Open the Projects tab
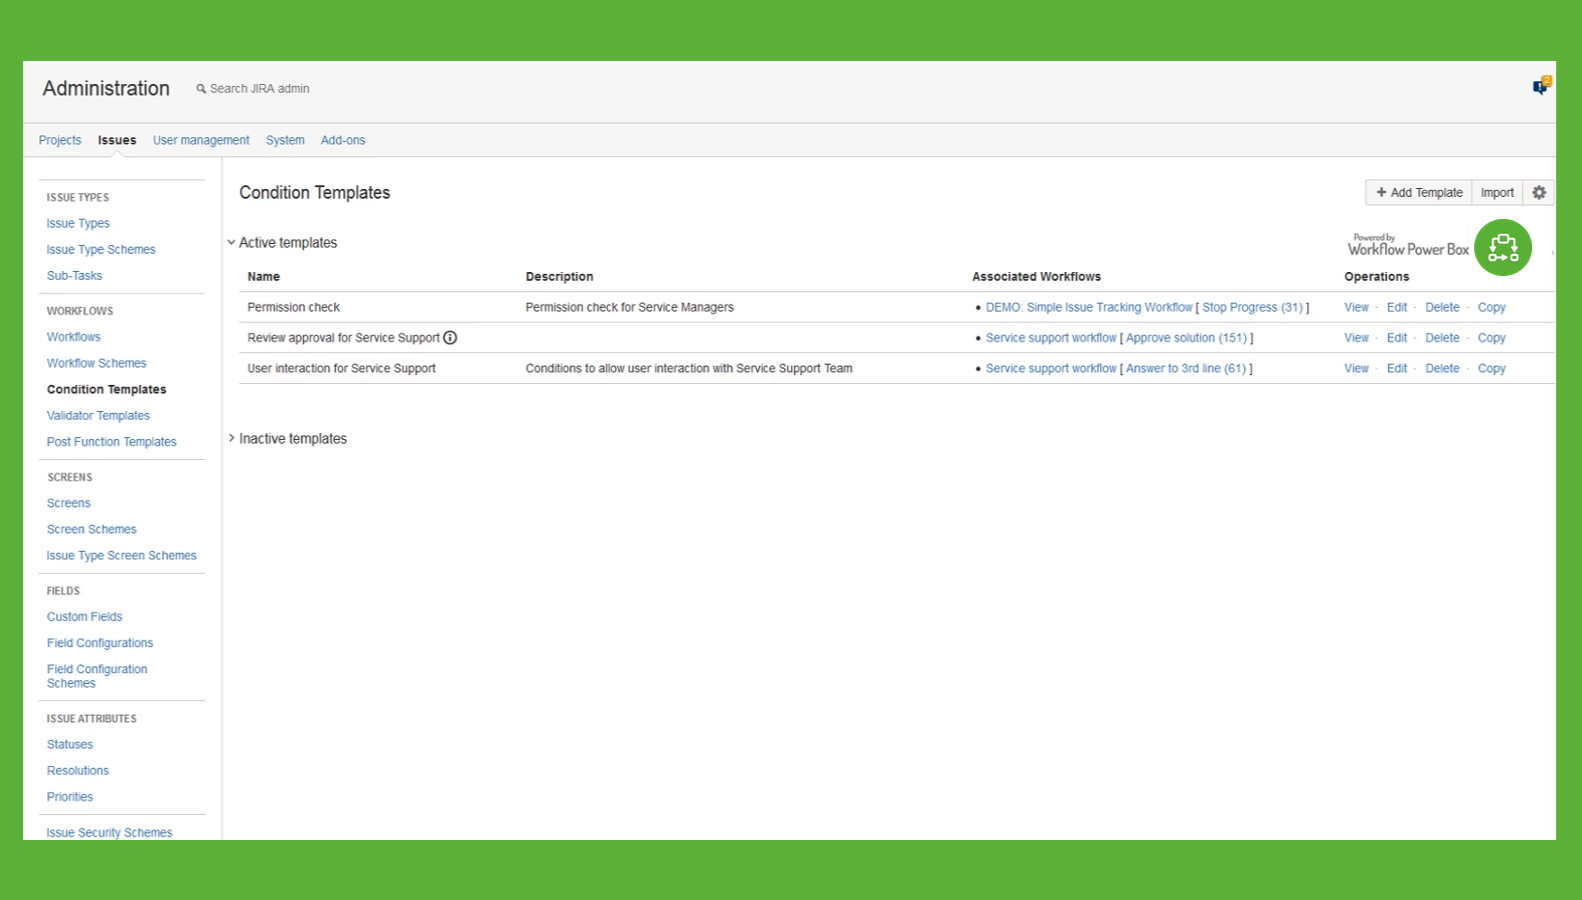1582x900 pixels. [x=60, y=140]
